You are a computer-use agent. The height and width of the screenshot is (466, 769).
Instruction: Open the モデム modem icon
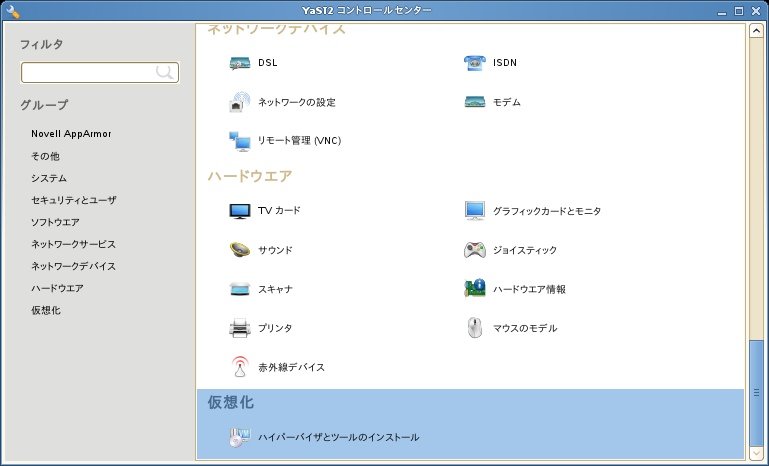(475, 102)
